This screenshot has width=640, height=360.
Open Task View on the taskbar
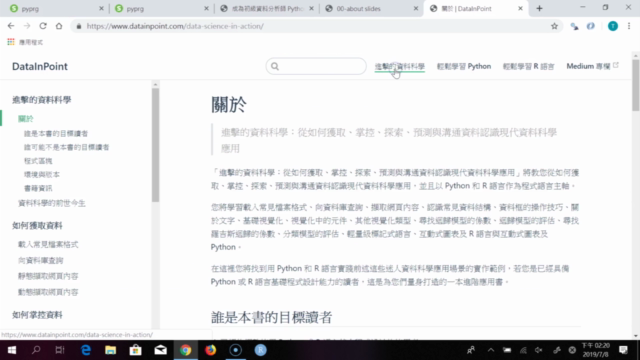[x=60, y=350]
